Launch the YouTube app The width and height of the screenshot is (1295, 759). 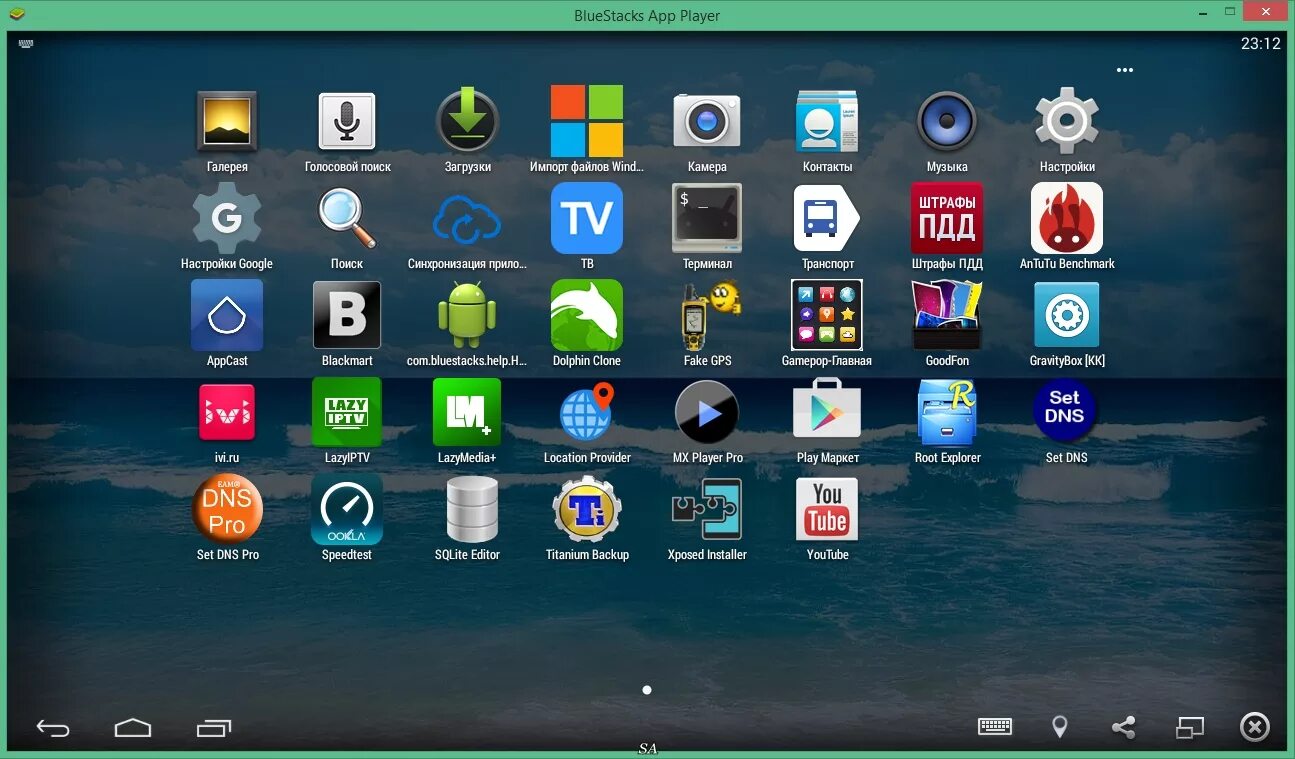[827, 509]
